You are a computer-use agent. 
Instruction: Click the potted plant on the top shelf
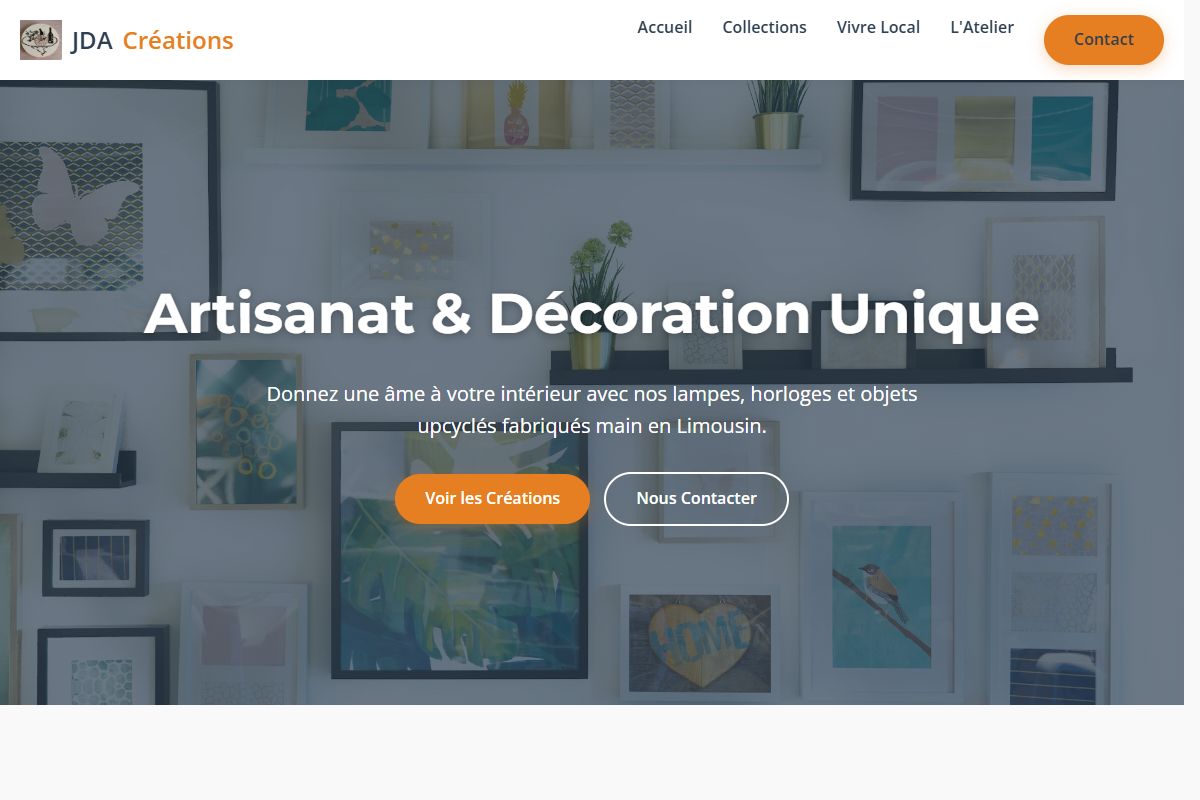[x=777, y=114]
